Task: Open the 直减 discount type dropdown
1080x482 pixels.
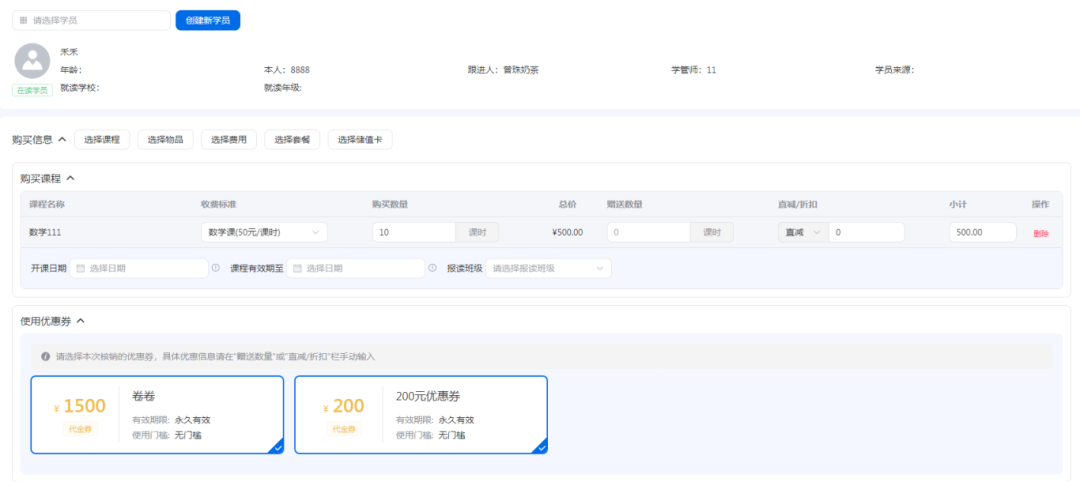Action: [x=802, y=232]
